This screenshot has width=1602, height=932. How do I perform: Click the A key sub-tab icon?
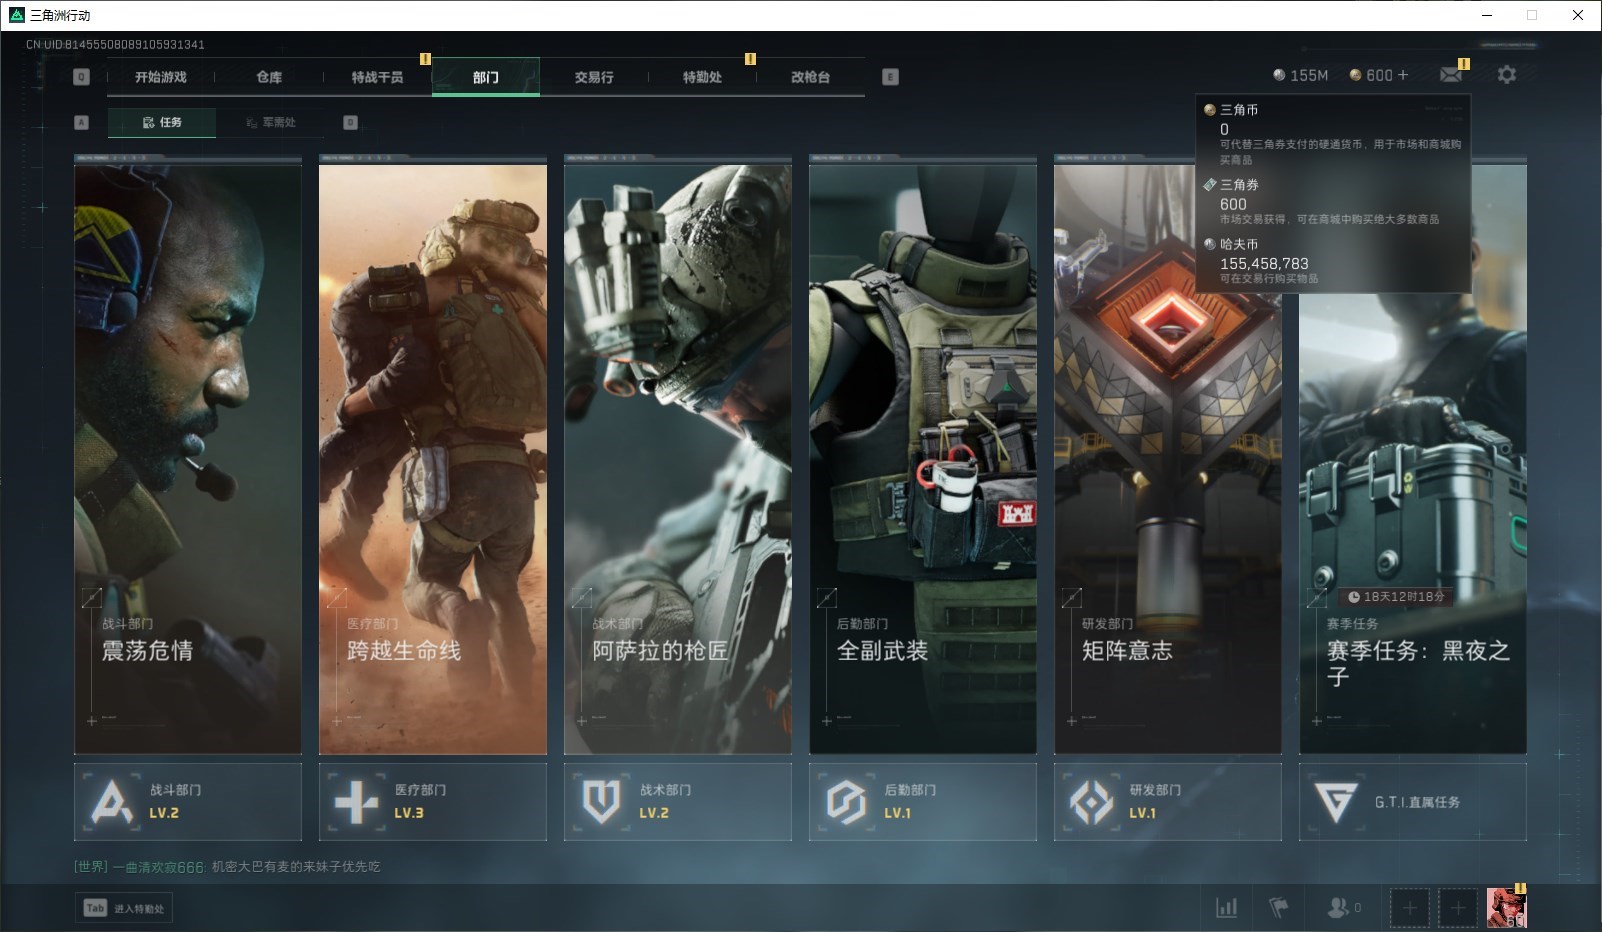82,122
